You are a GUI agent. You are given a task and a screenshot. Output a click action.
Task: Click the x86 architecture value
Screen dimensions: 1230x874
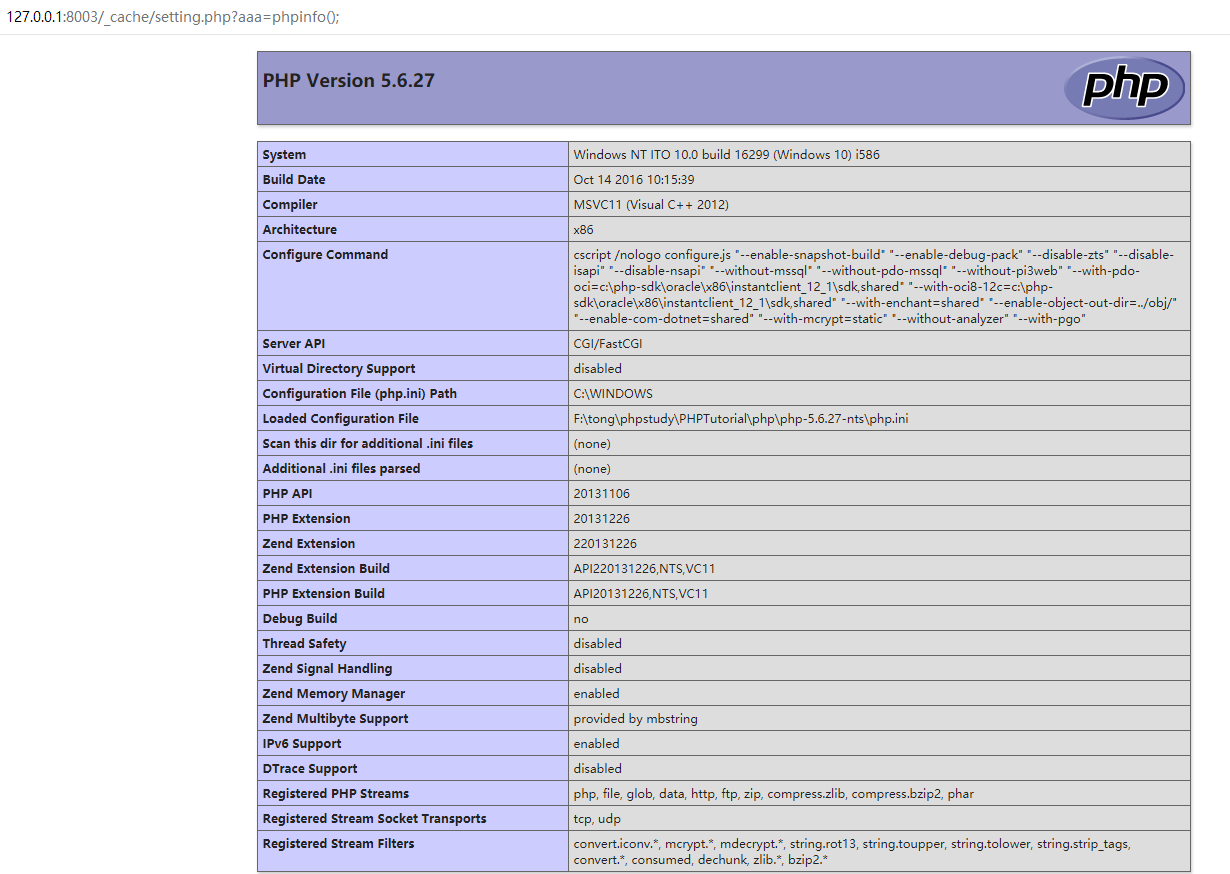coord(583,230)
